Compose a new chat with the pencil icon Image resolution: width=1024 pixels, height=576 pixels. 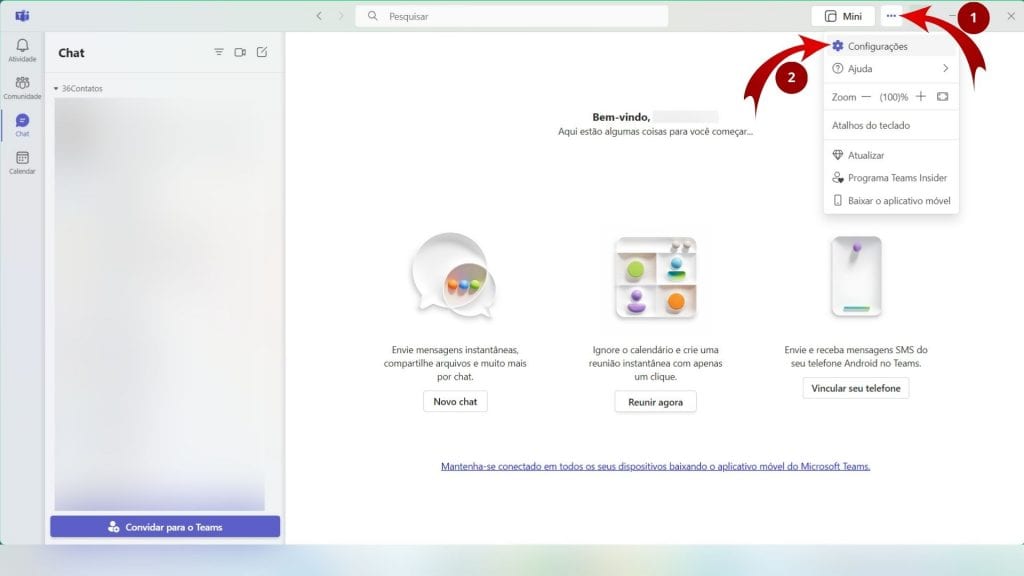[x=262, y=52]
